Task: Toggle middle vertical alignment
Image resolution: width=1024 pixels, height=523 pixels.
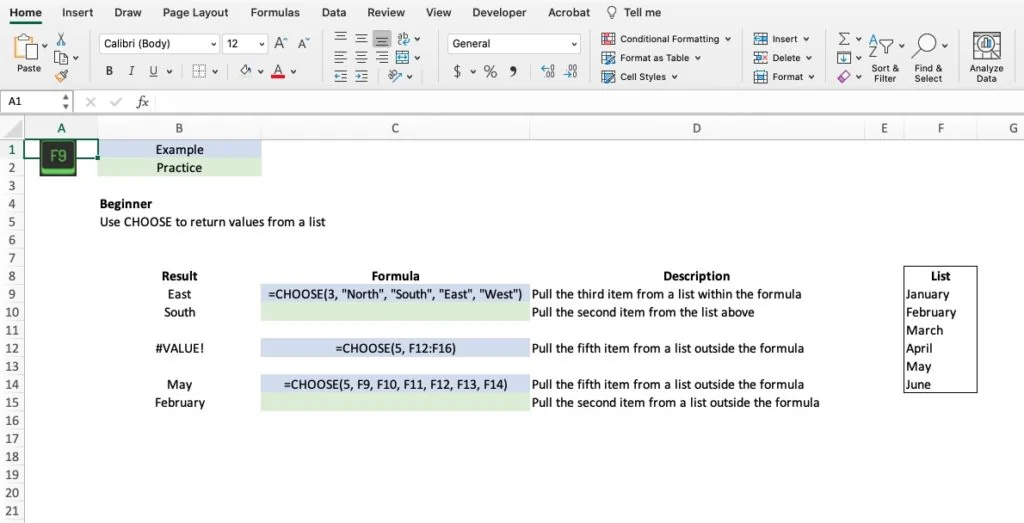Action: tap(361, 39)
